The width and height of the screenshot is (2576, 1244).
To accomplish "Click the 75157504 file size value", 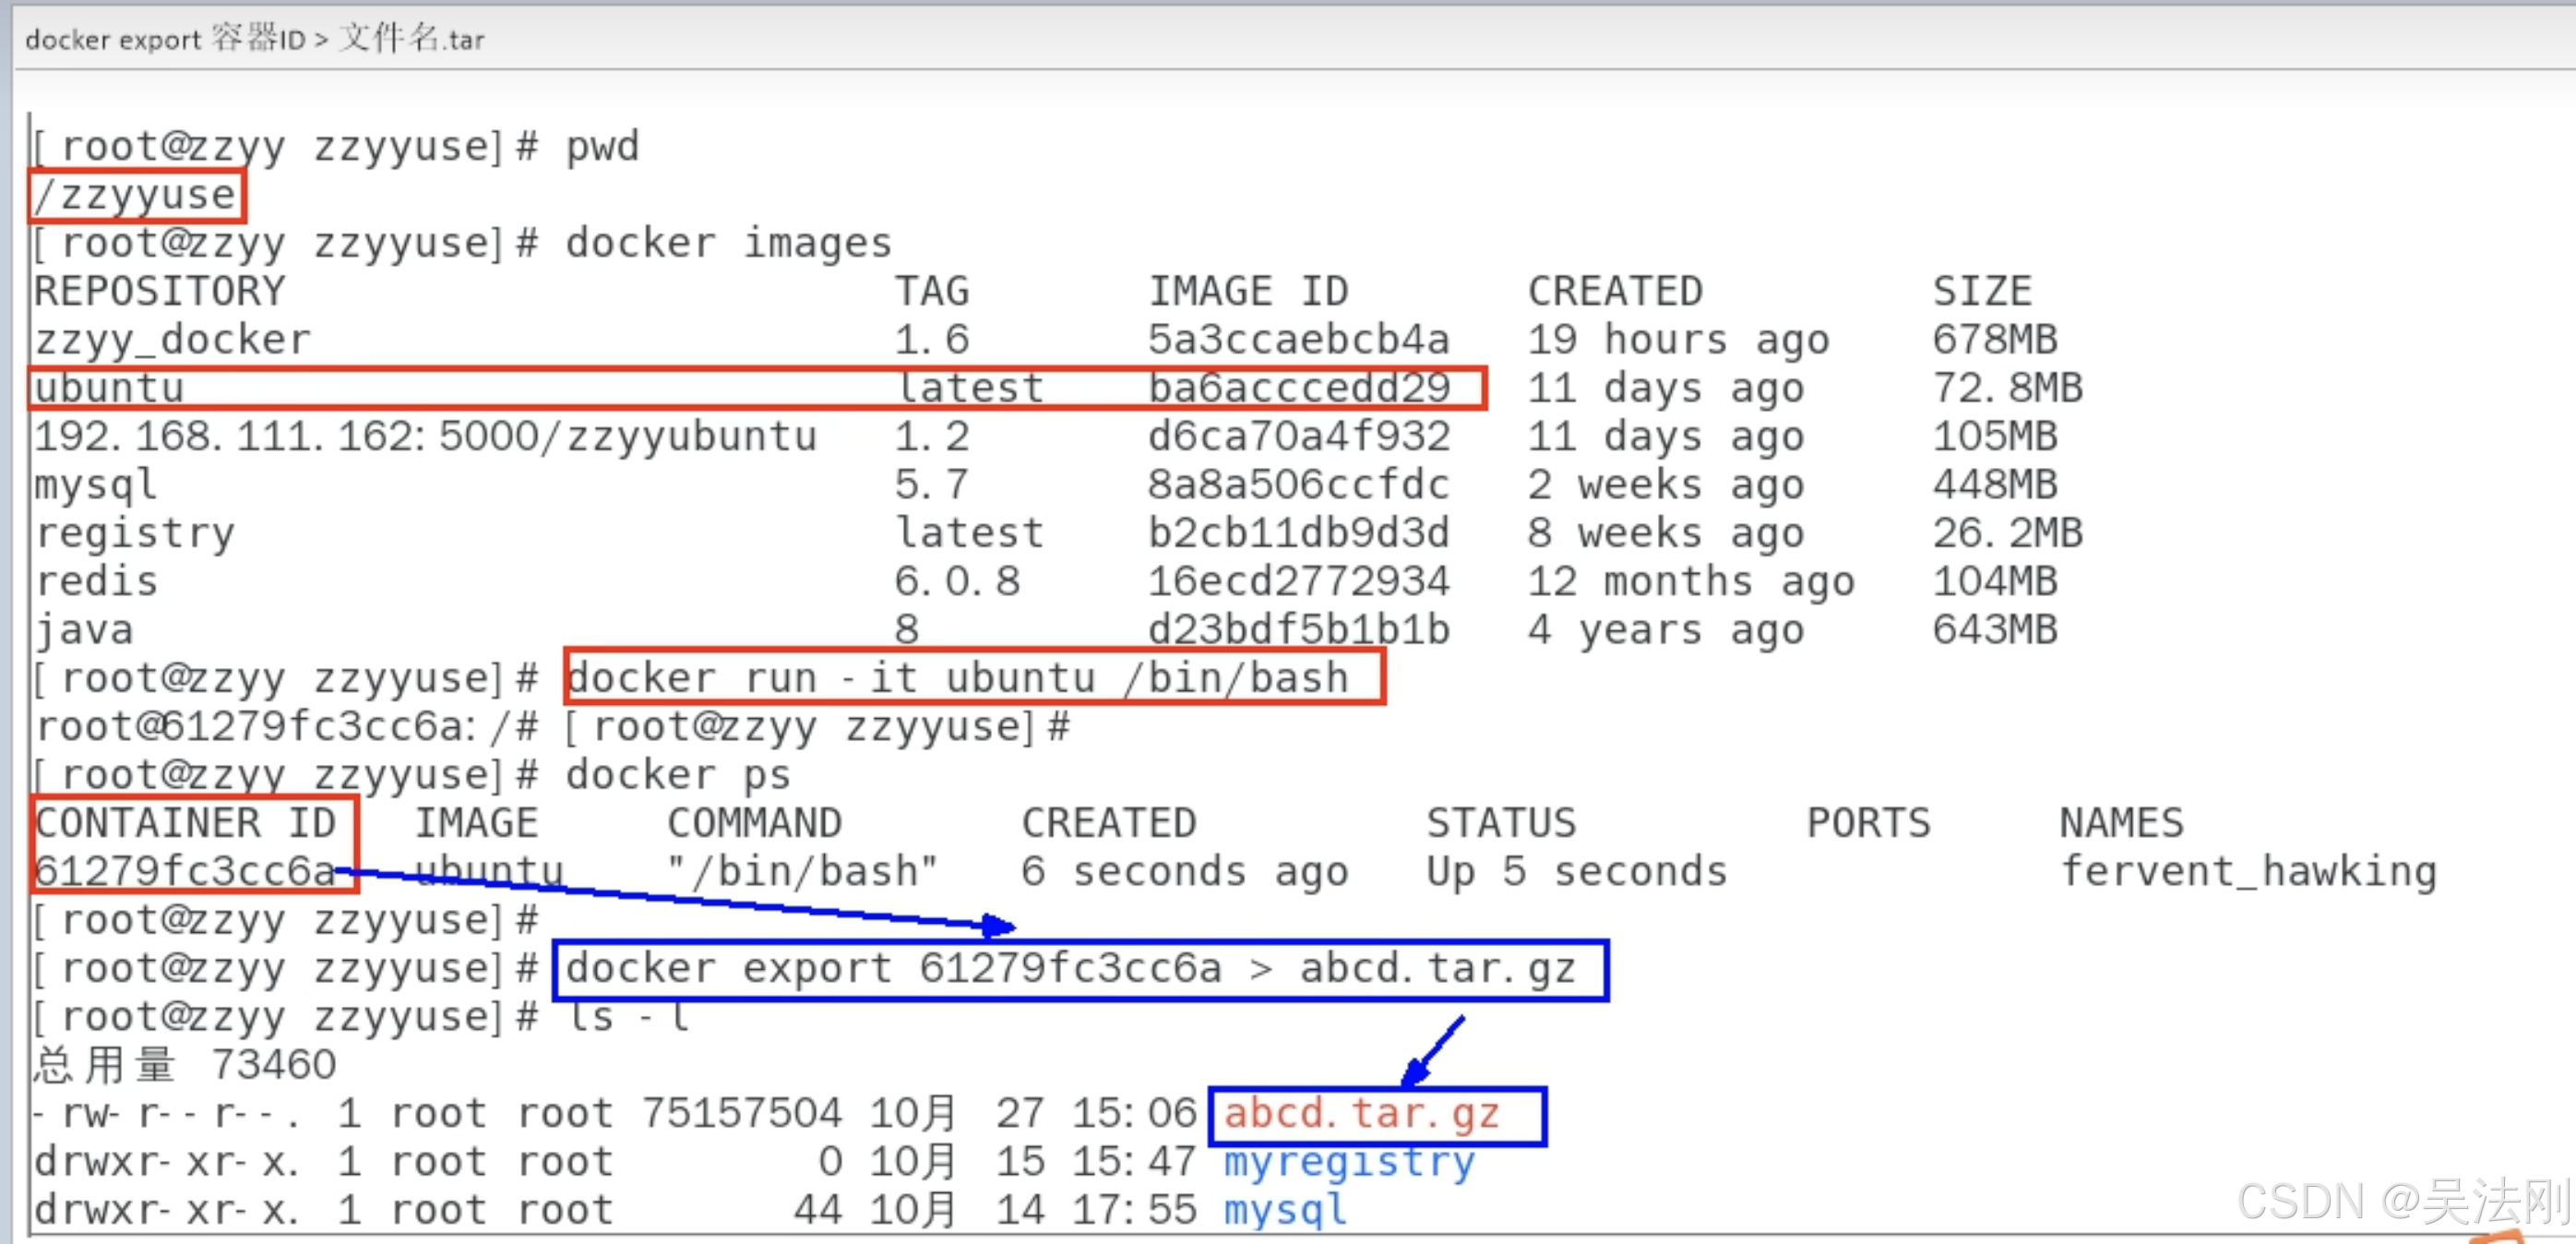I will pyautogui.click(x=741, y=1114).
